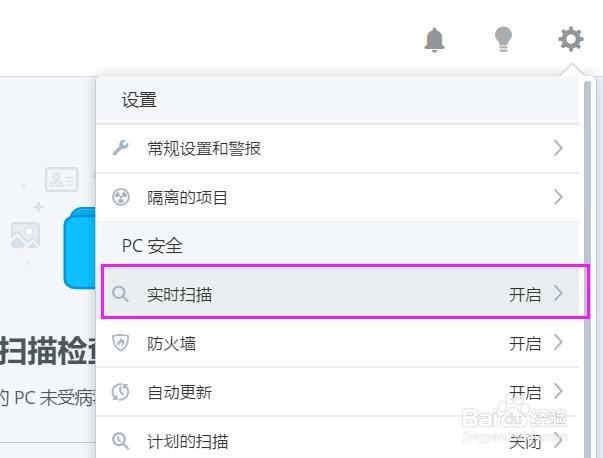The image size is (603, 458).
Task: Toggle automatic updates 开启 status
Action: coord(525,392)
